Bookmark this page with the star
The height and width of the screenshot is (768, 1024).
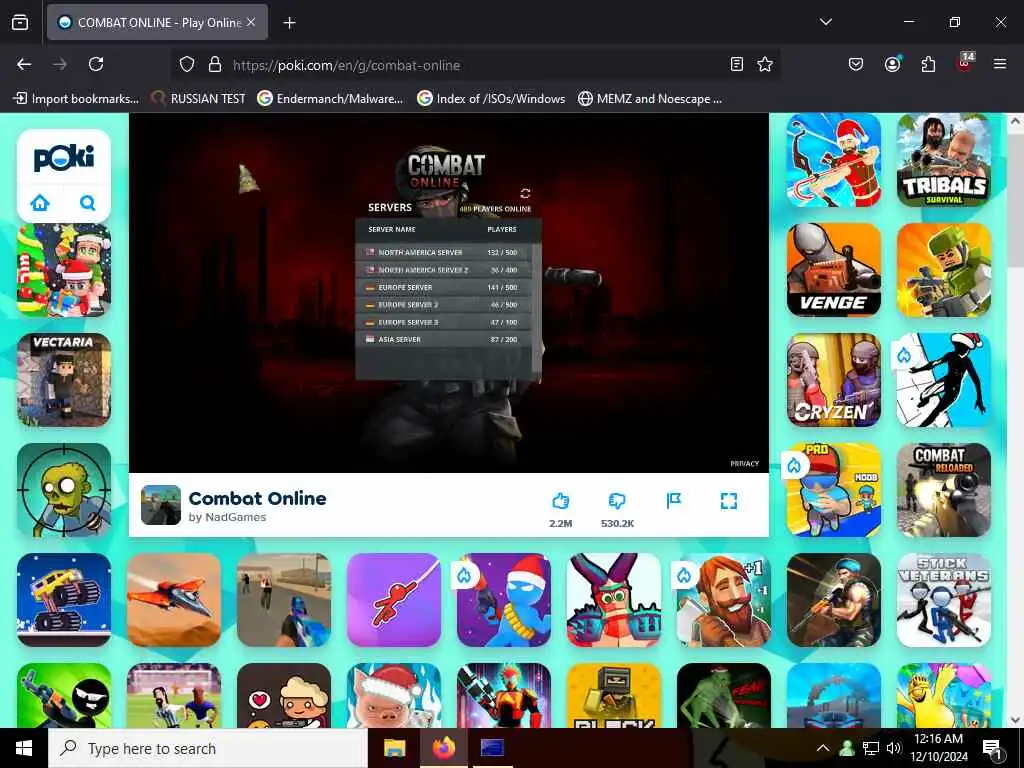click(765, 64)
